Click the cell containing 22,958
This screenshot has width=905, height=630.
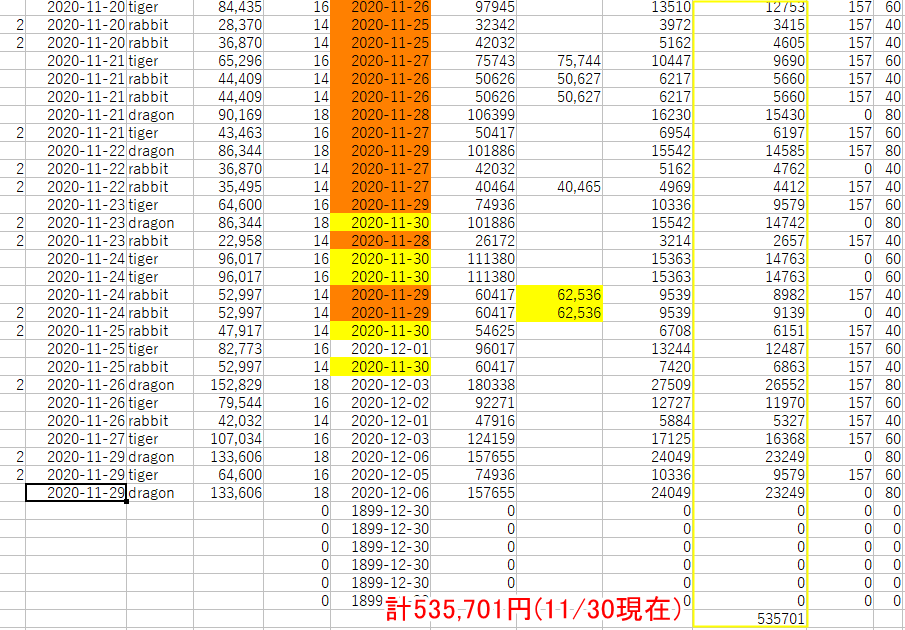(x=228, y=241)
